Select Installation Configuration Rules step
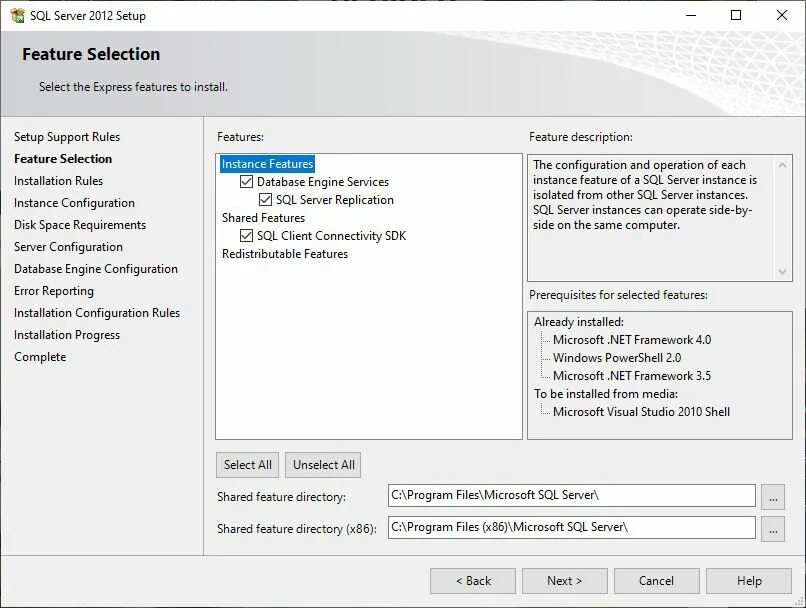 [97, 313]
